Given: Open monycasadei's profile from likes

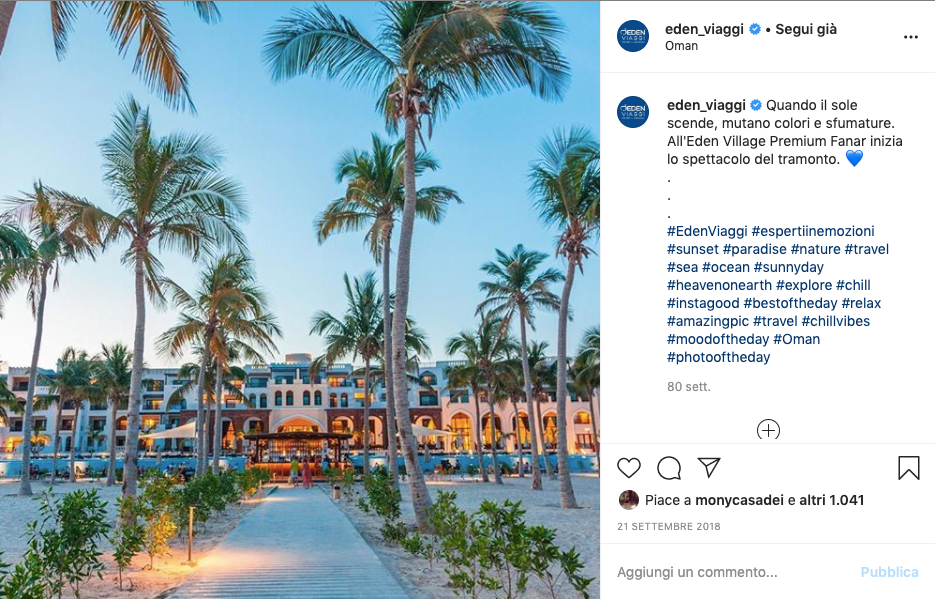Looking at the screenshot, I should coord(739,500).
